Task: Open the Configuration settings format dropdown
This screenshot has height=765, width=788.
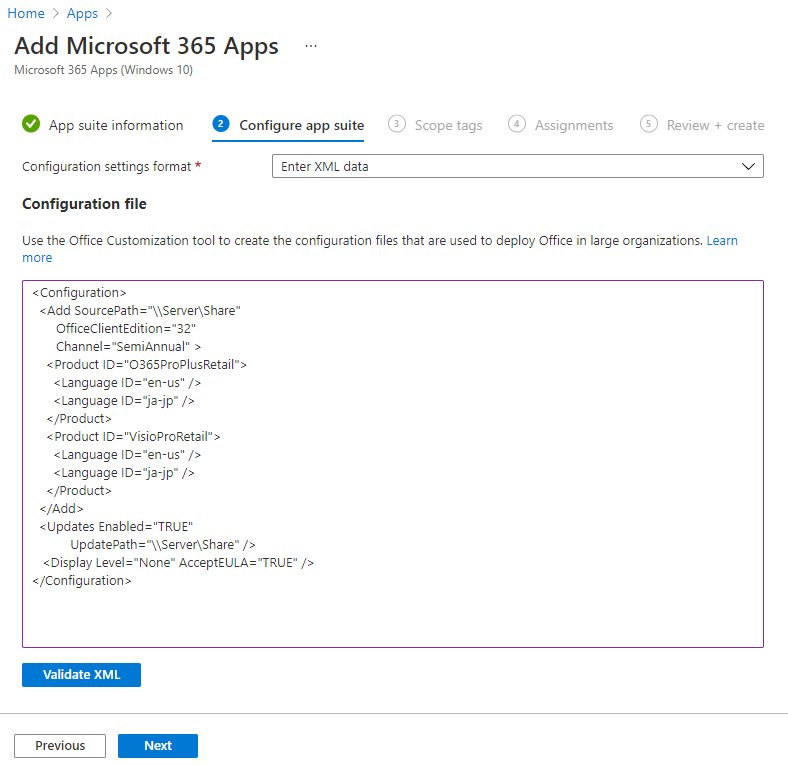Action: tap(518, 166)
